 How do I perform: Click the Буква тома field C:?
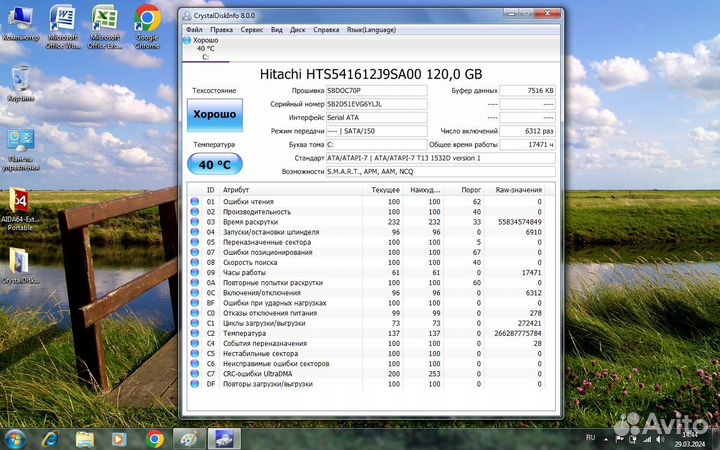click(377, 144)
